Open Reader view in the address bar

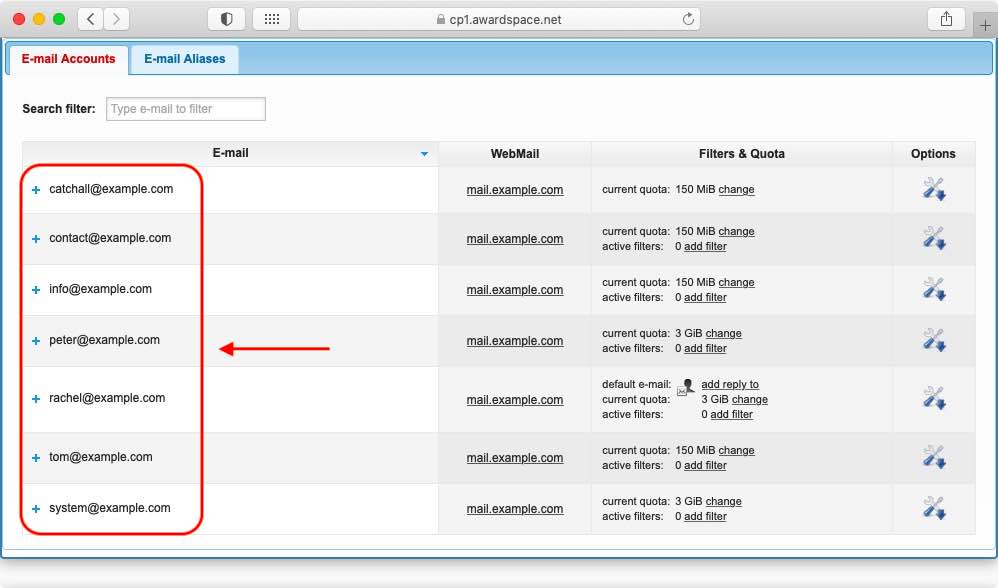tap(226, 18)
